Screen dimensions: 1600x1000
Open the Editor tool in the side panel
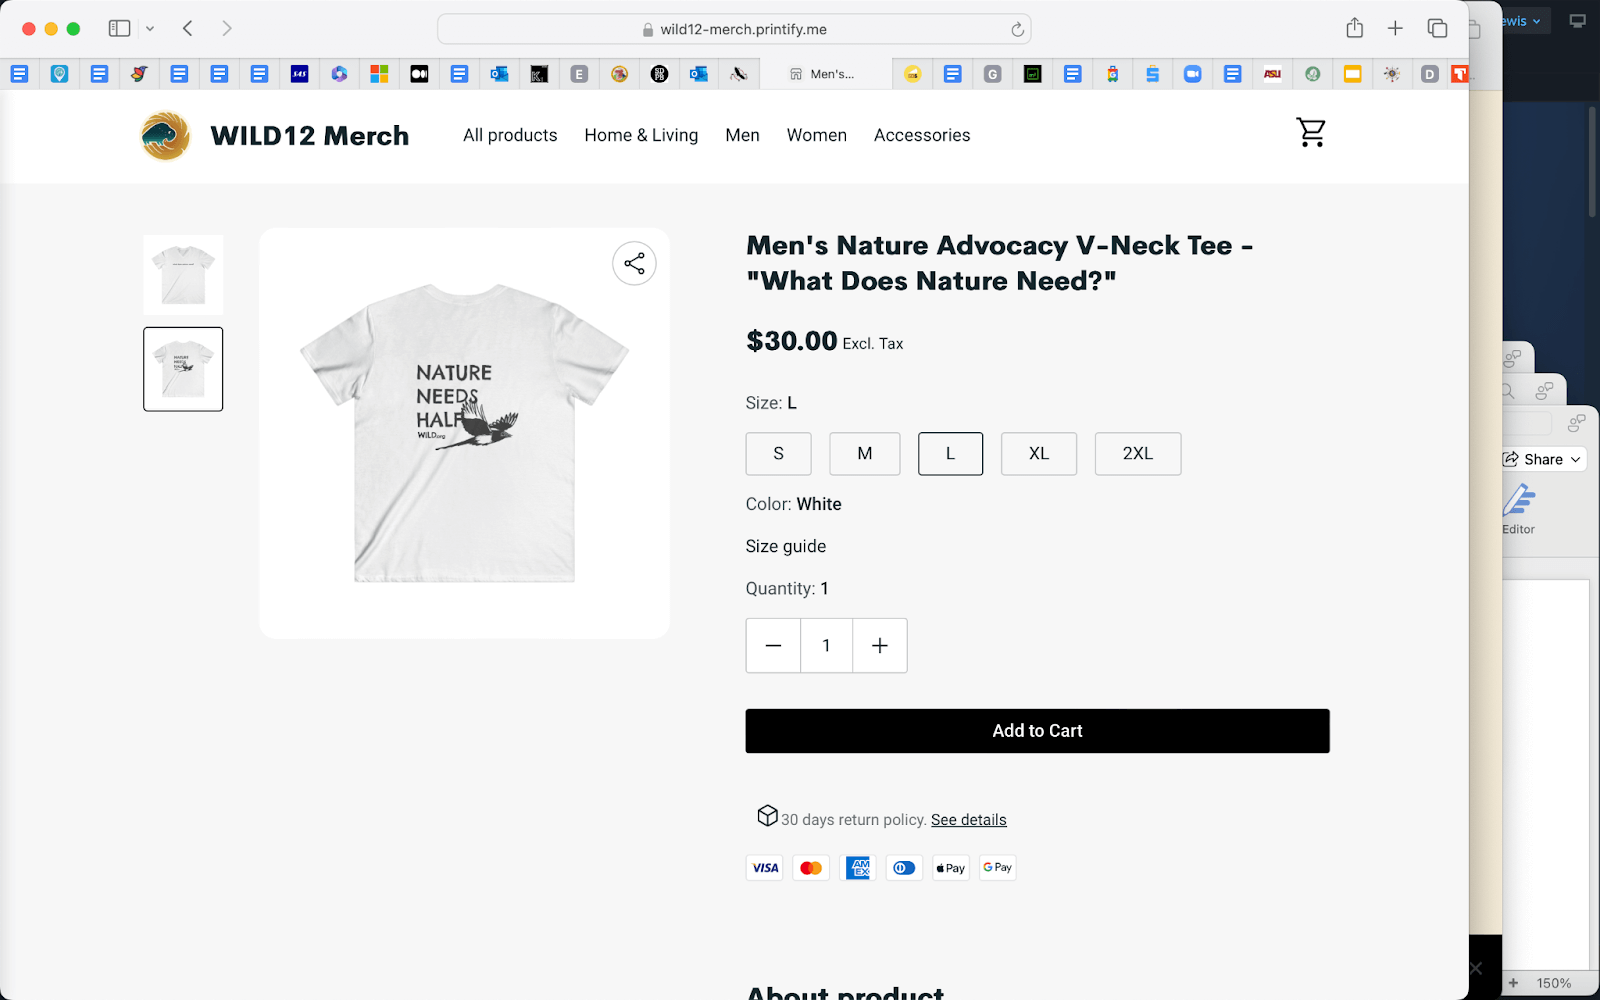tap(1518, 510)
